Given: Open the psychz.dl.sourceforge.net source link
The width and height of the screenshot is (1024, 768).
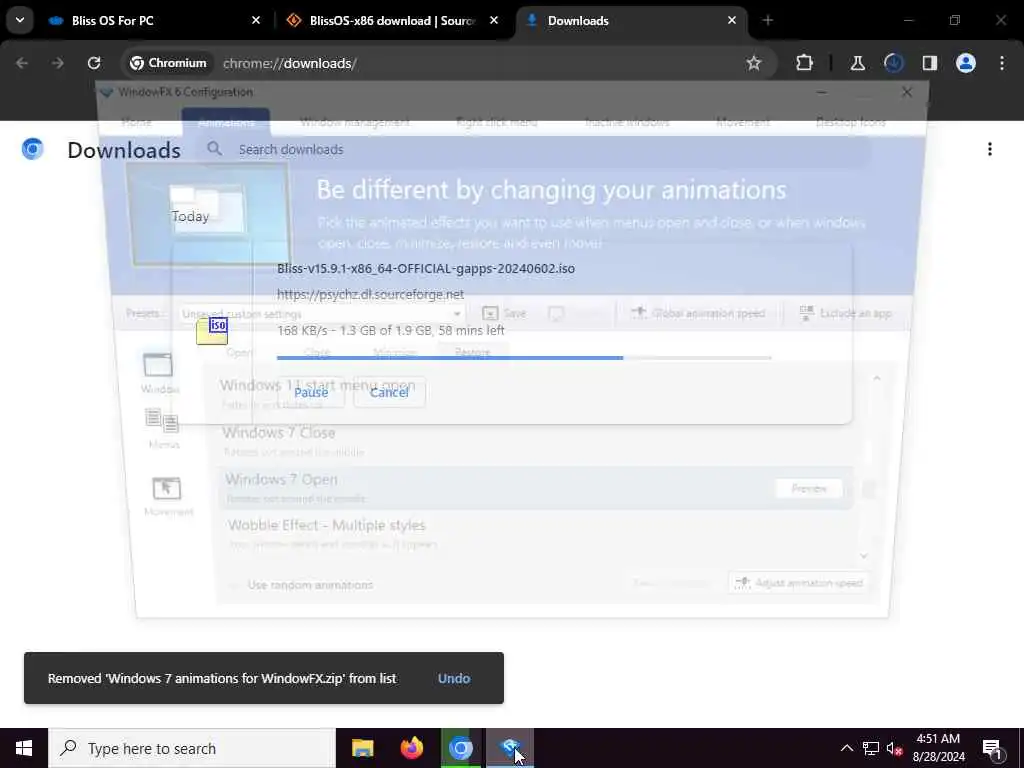Looking at the screenshot, I should click(x=370, y=295).
